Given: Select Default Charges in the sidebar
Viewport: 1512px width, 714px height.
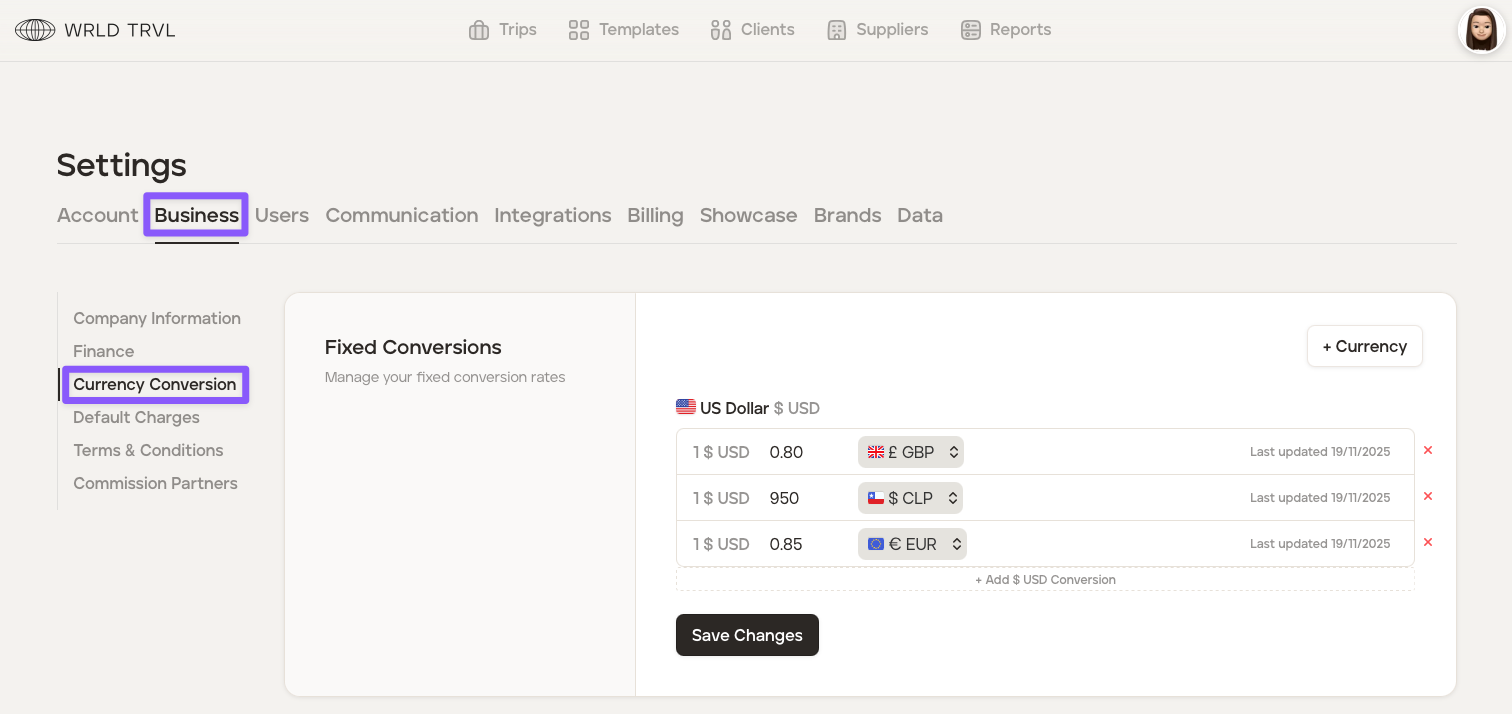Looking at the screenshot, I should point(136,417).
